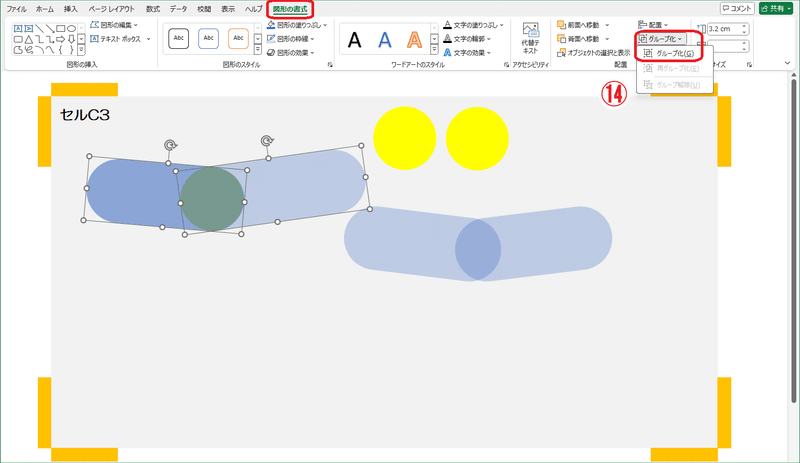Select the Text Box shape in gallery

[x=18, y=29]
